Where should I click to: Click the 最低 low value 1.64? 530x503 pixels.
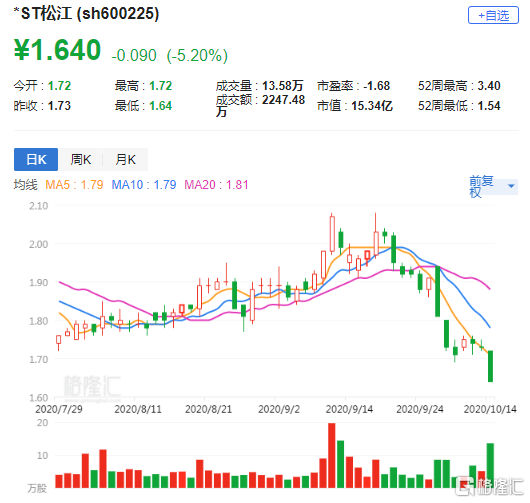[161, 106]
